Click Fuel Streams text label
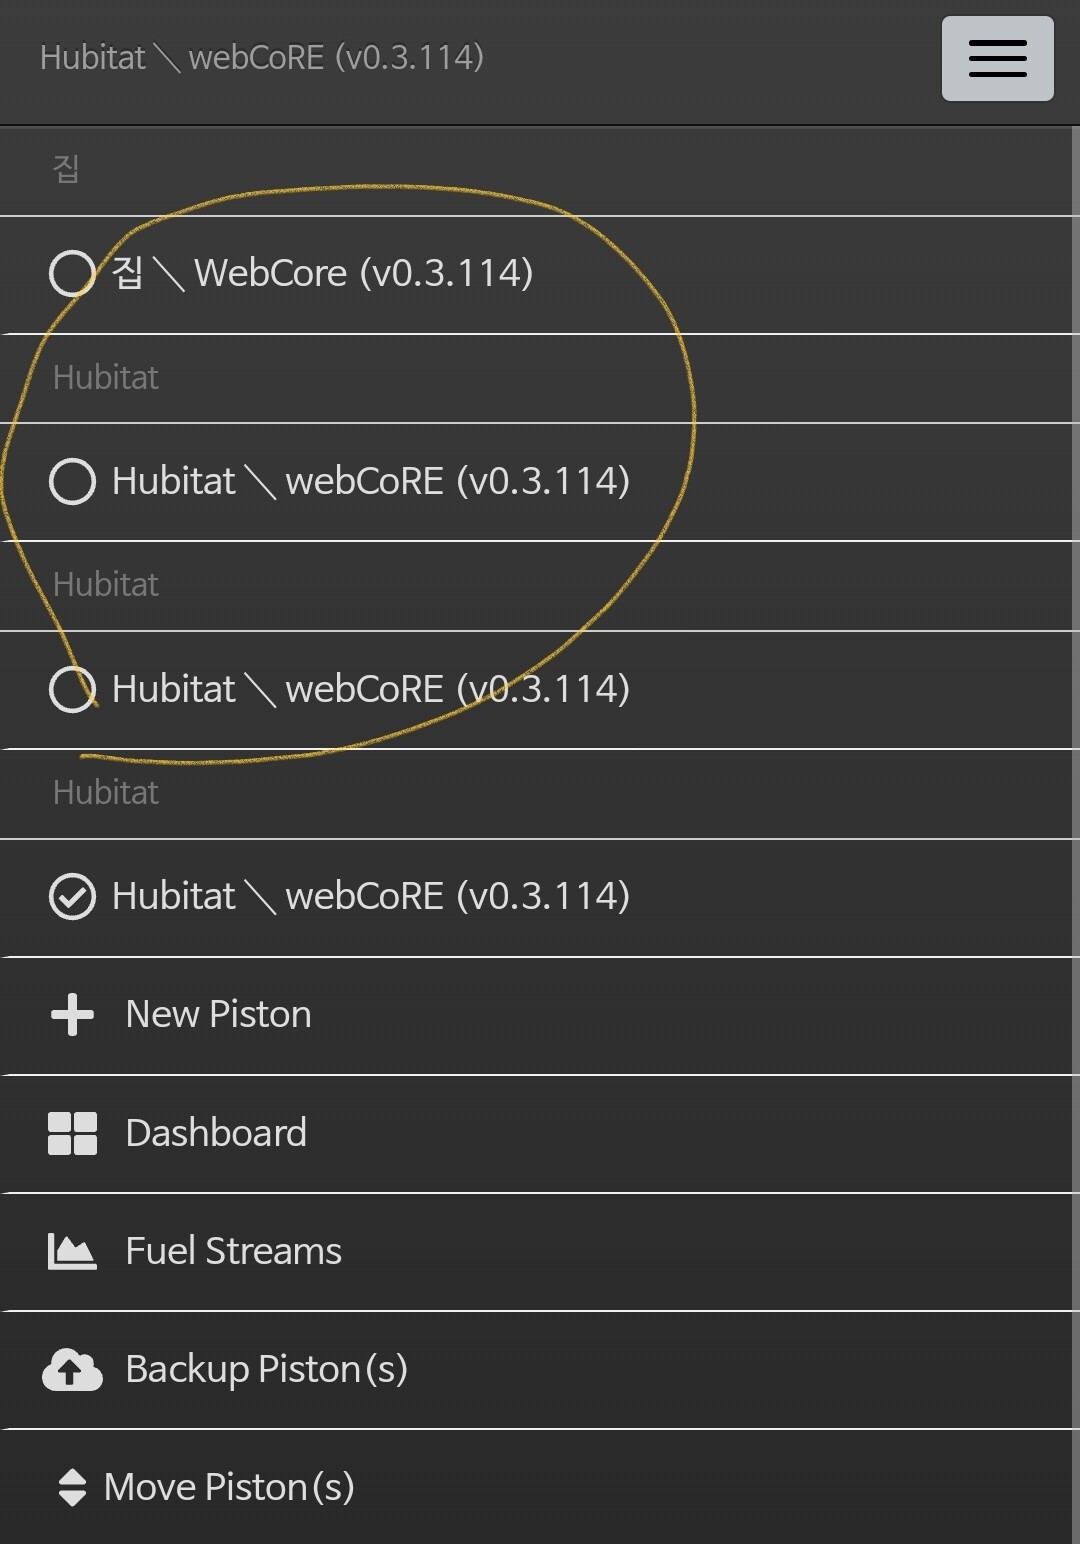Image resolution: width=1080 pixels, height=1544 pixels. (x=232, y=1250)
